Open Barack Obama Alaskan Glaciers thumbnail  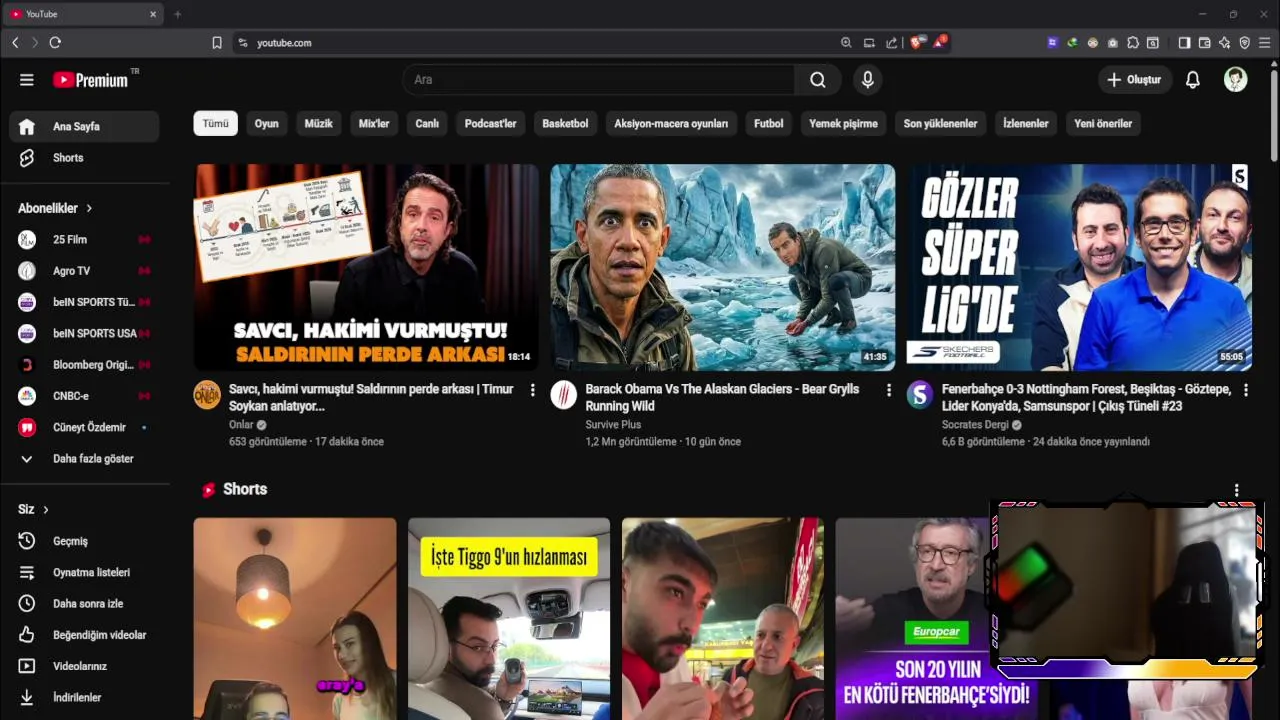[723, 267]
